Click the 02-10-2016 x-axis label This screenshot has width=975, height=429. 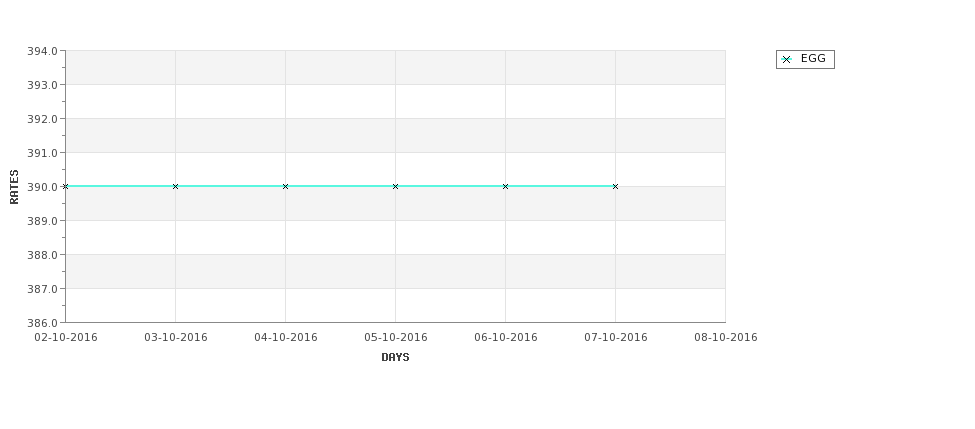(65, 338)
